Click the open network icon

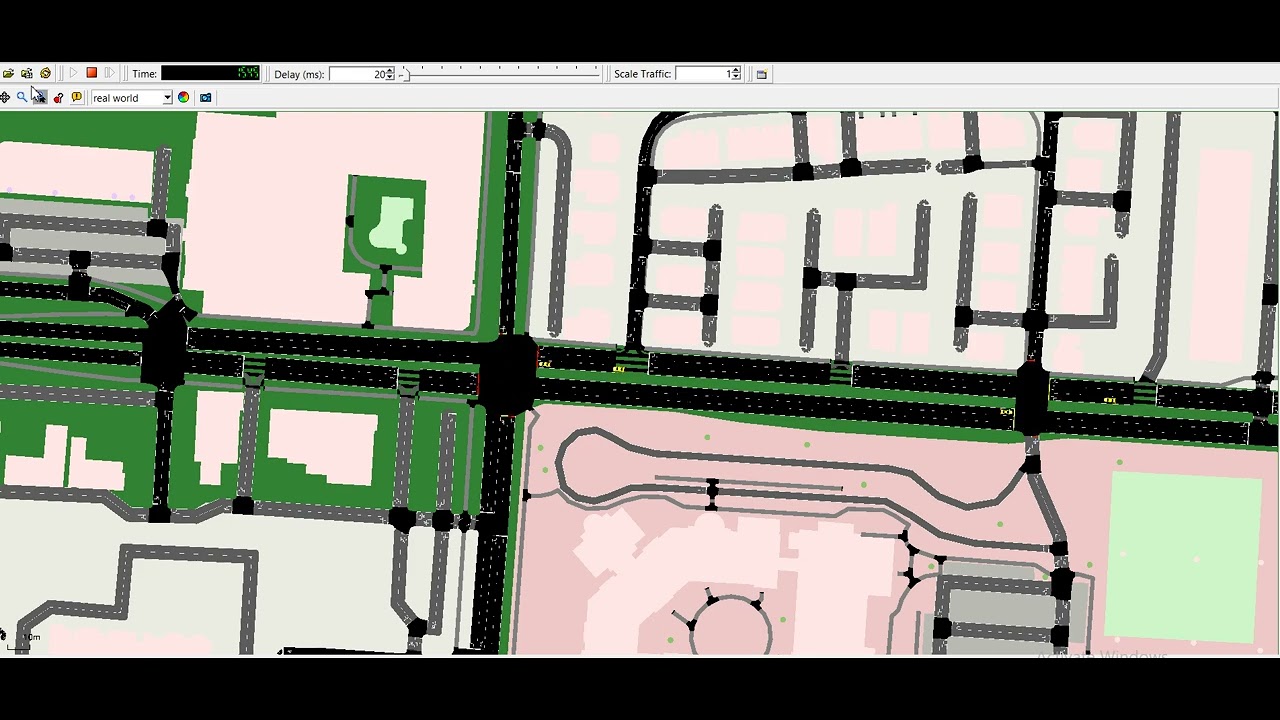[27, 74]
